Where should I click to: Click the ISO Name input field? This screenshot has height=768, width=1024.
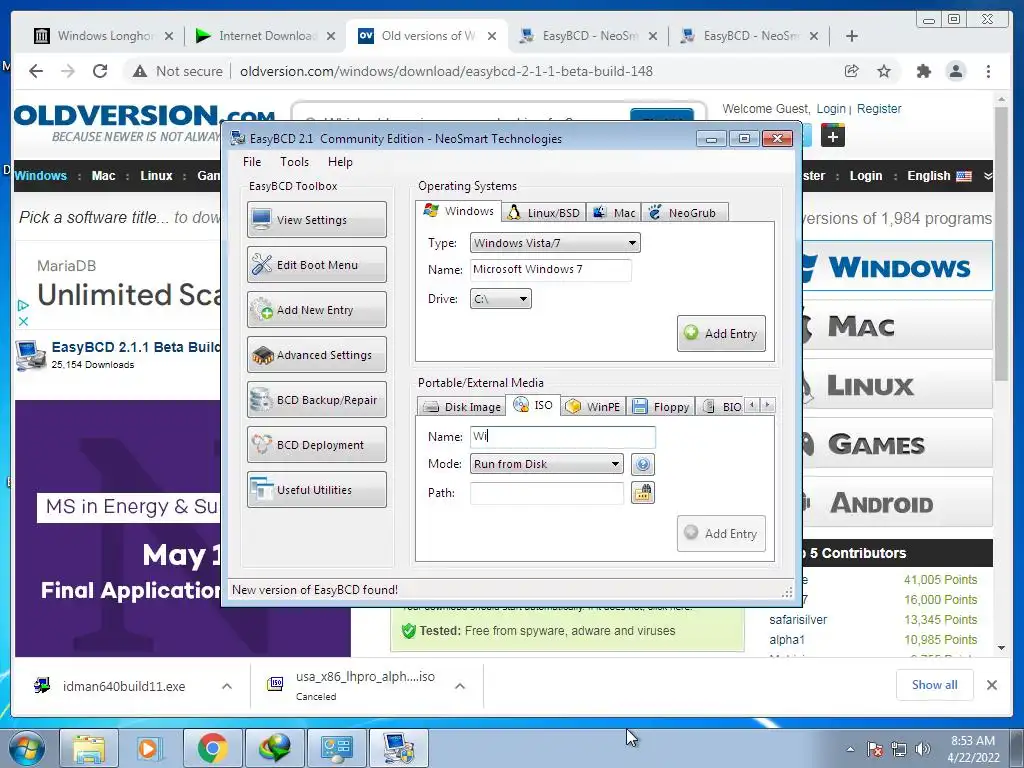(x=562, y=437)
